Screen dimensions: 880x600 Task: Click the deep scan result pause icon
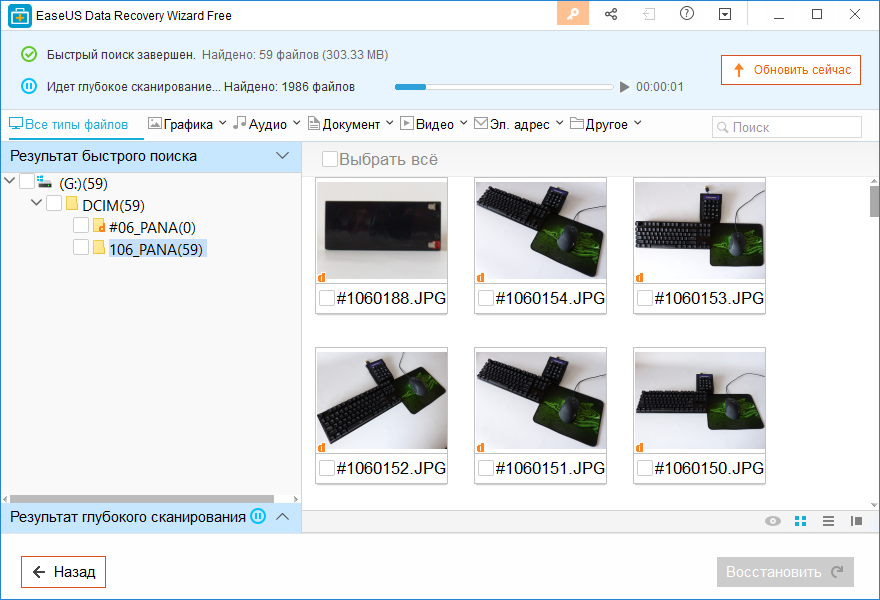258,516
